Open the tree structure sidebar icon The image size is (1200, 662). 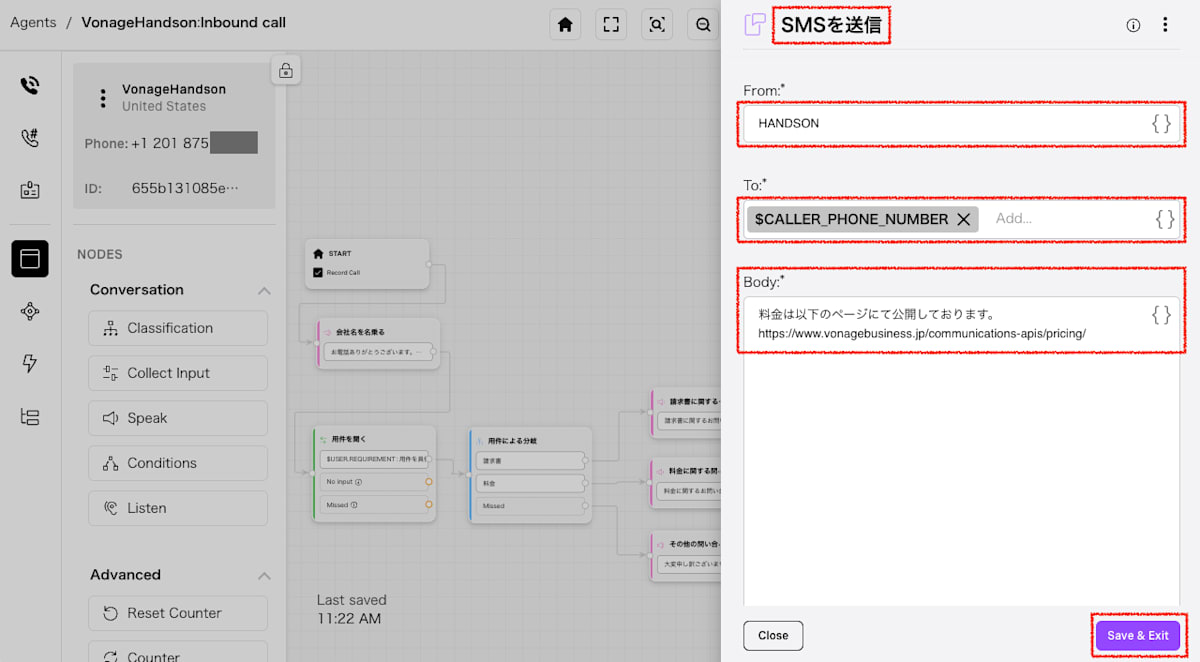coord(30,417)
